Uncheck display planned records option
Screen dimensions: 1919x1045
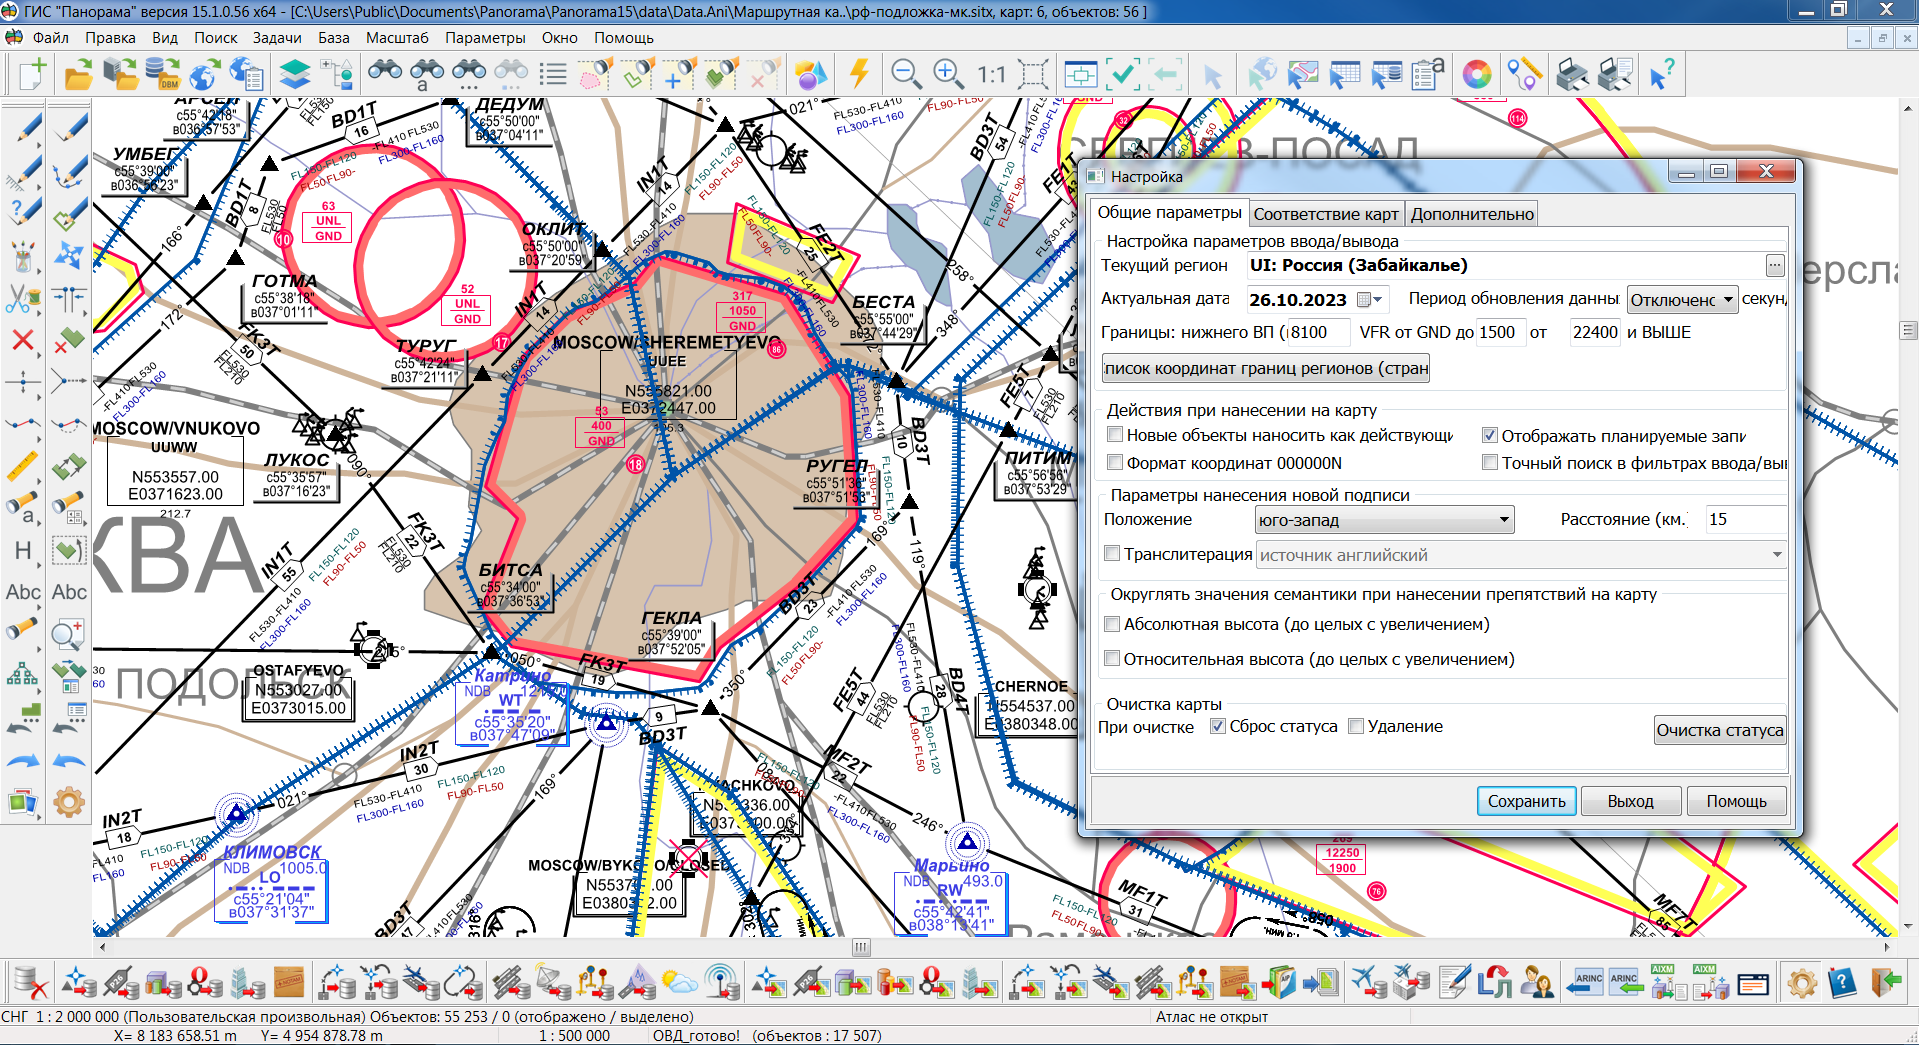click(1490, 435)
